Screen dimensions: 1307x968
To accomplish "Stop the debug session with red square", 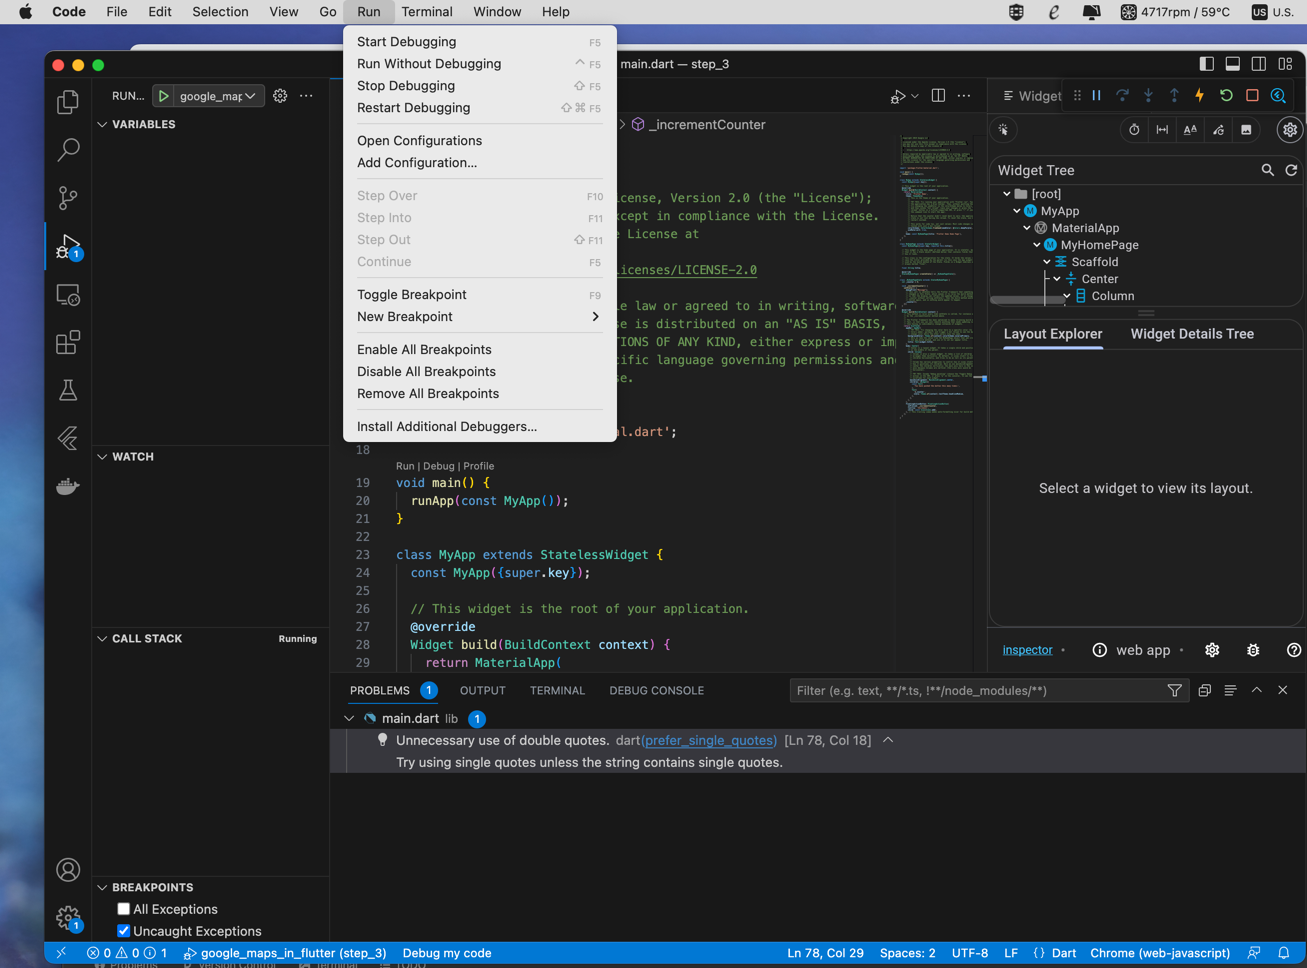I will point(1252,96).
